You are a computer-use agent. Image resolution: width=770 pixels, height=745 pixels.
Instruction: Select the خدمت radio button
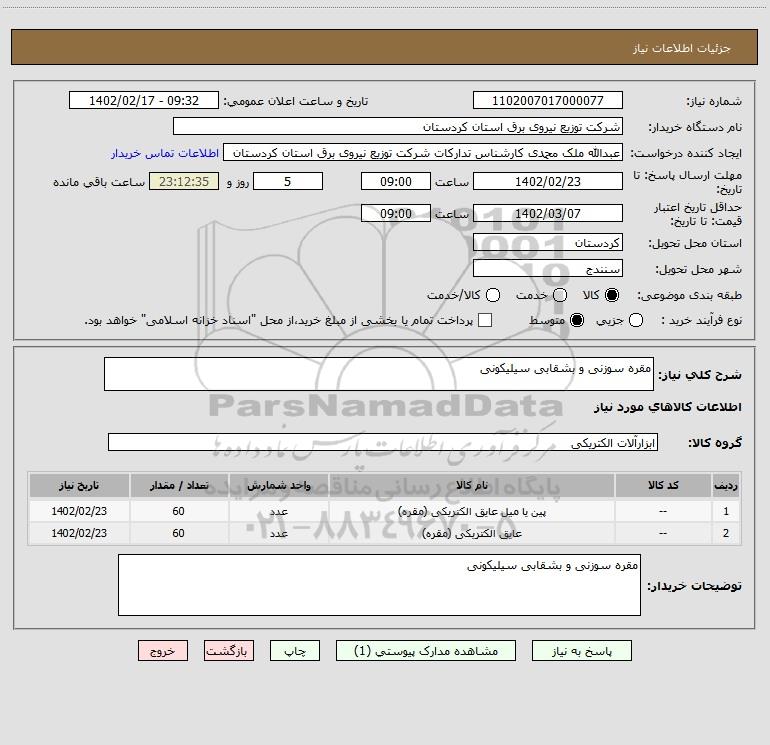pyautogui.click(x=560, y=295)
